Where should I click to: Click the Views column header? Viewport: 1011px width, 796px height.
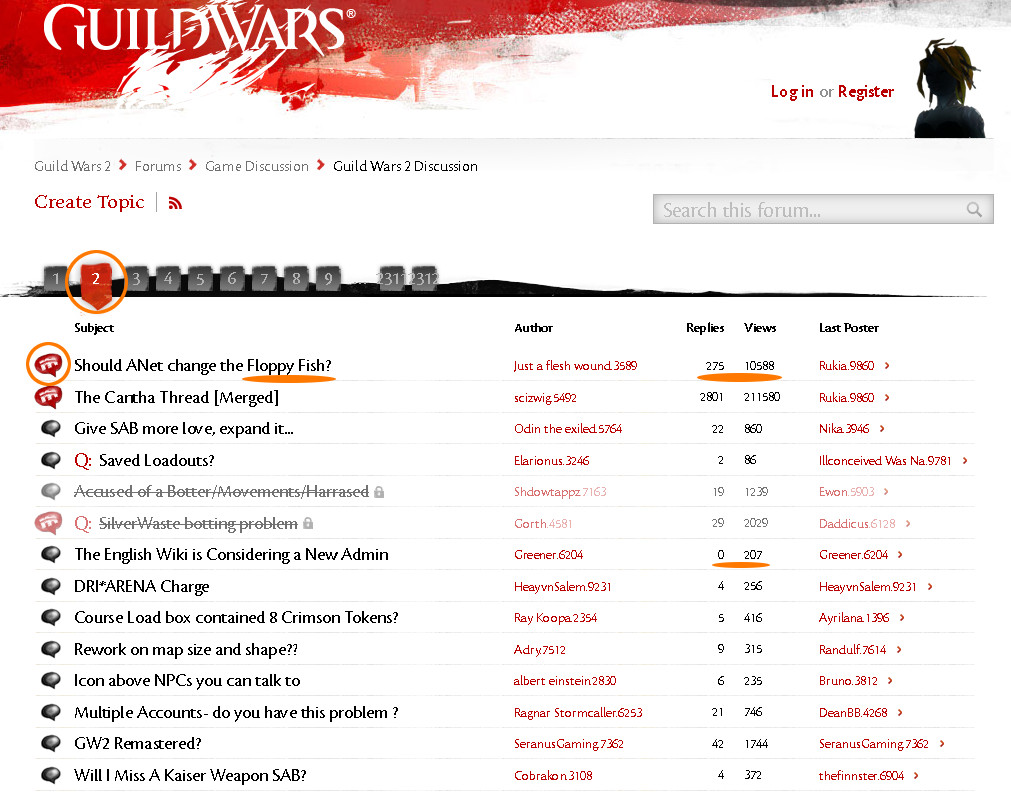760,327
